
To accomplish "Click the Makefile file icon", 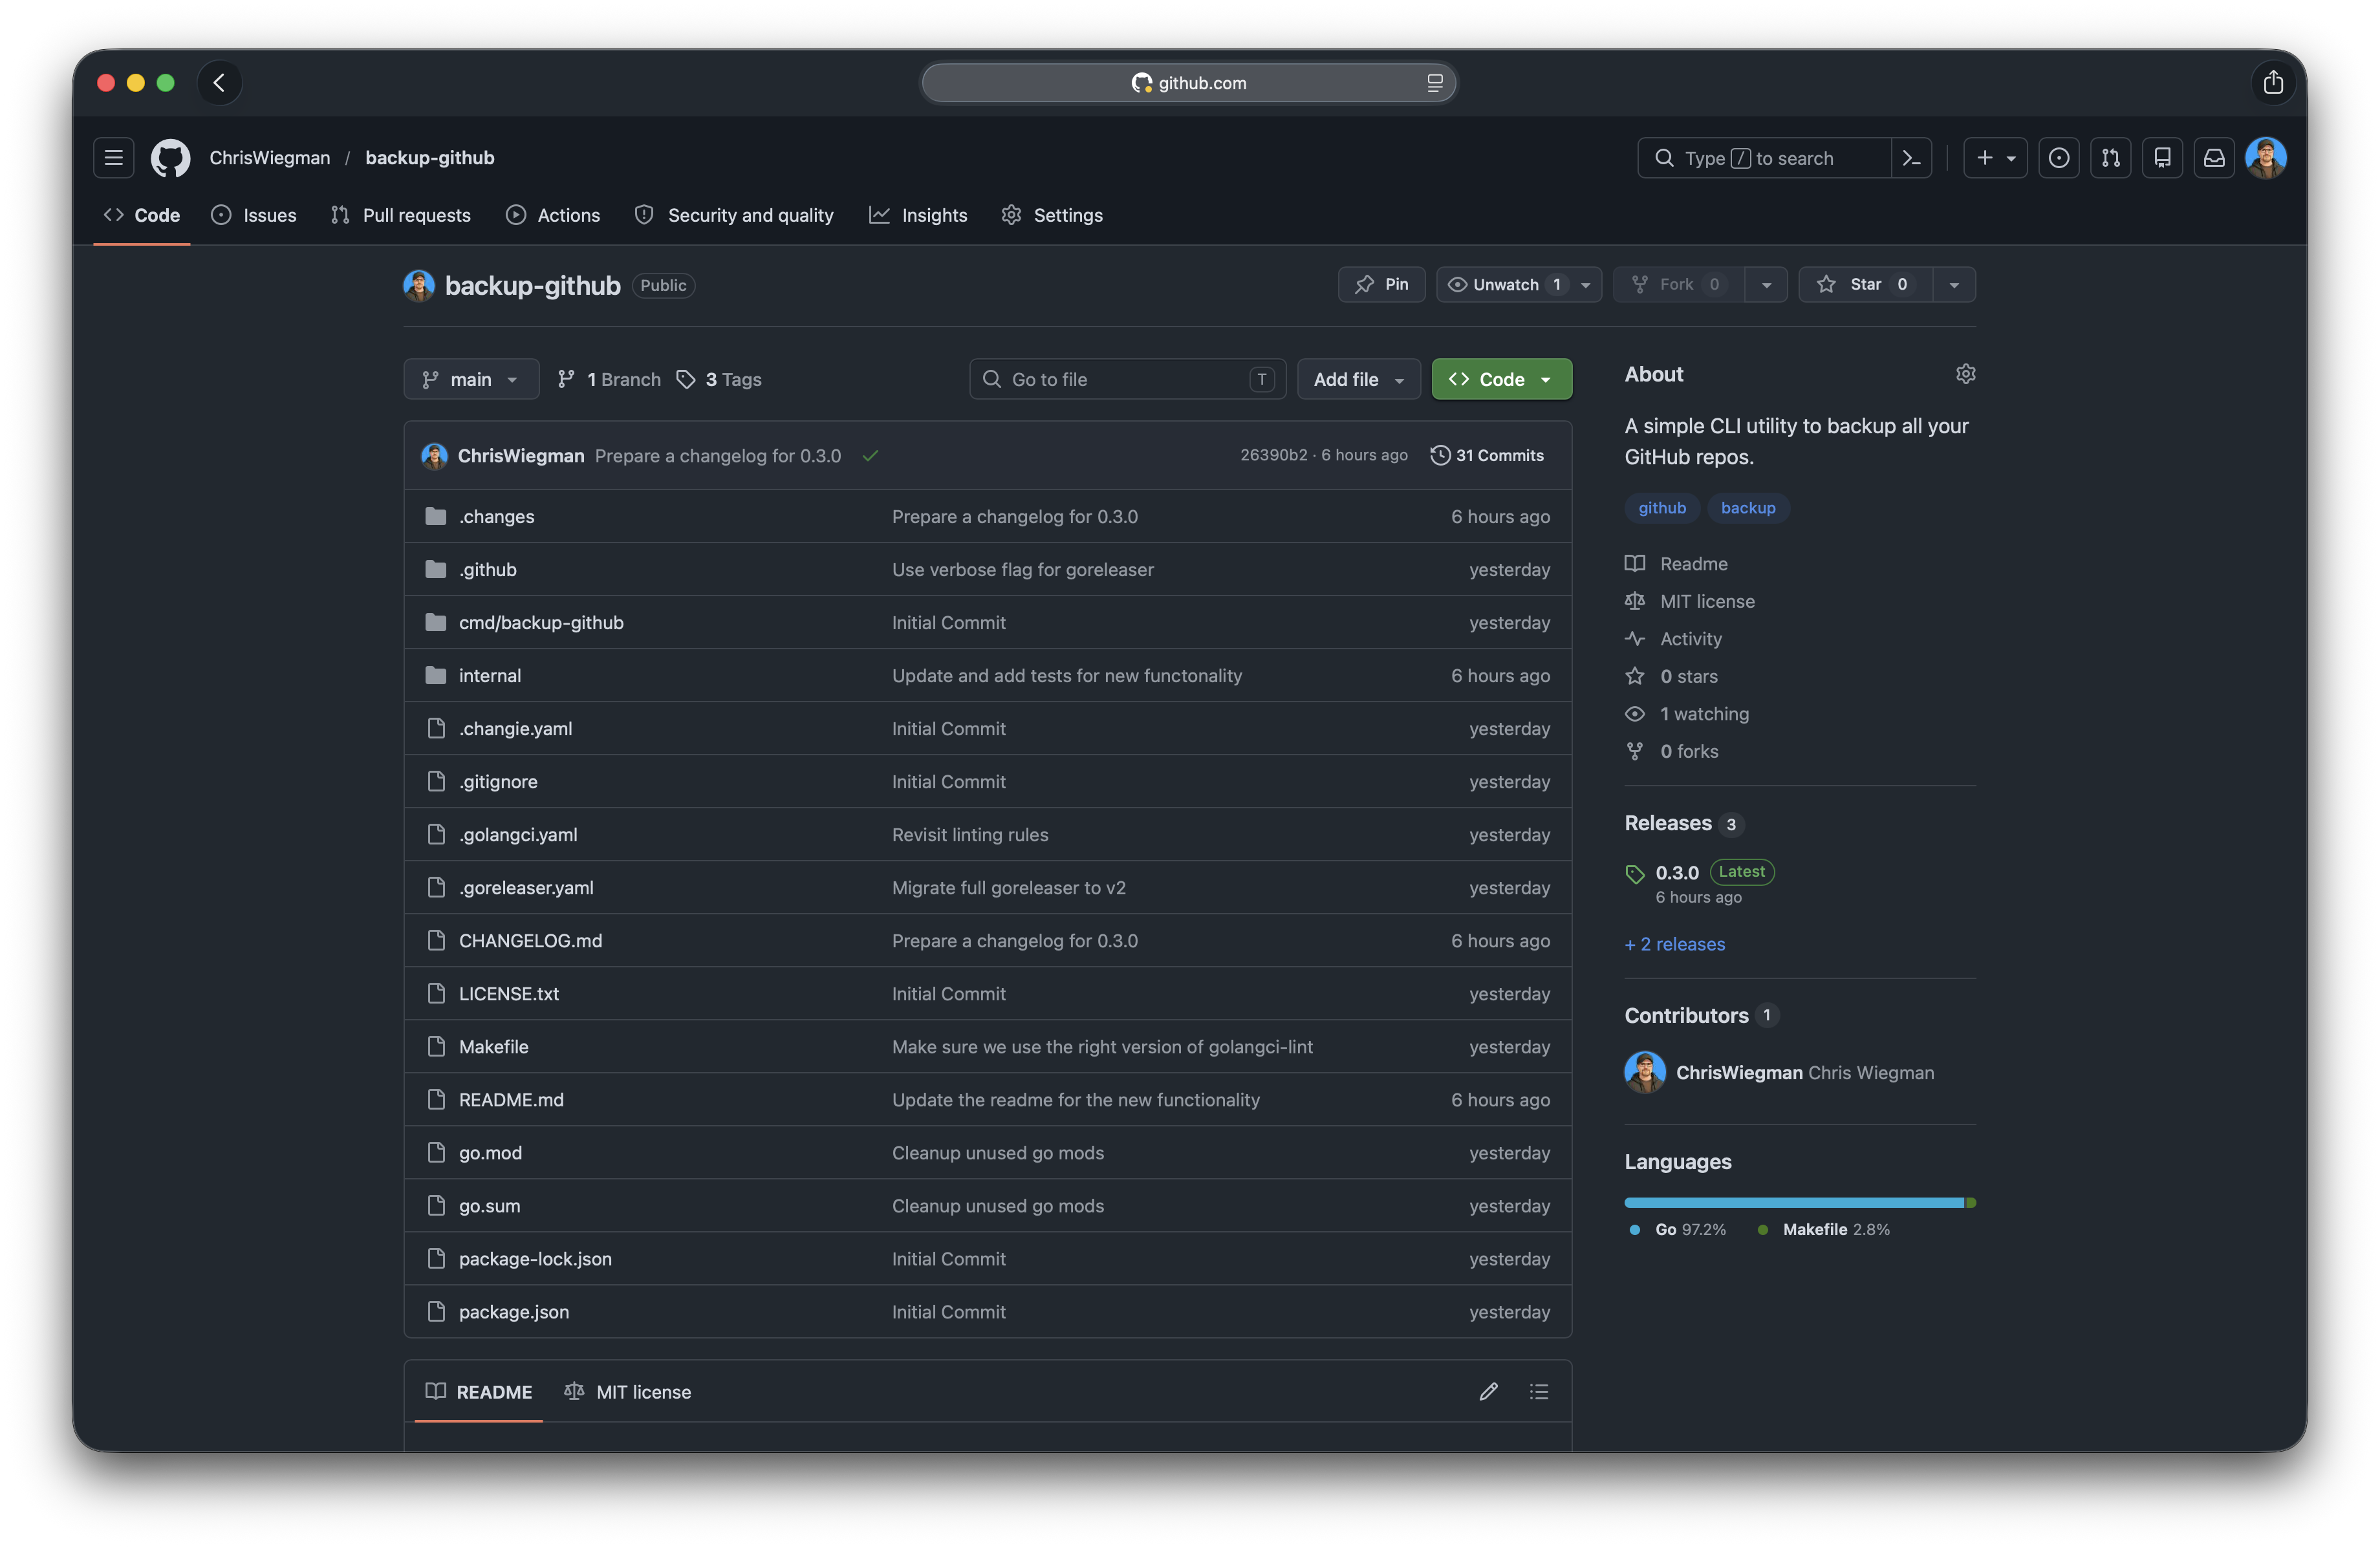I will point(435,1046).
